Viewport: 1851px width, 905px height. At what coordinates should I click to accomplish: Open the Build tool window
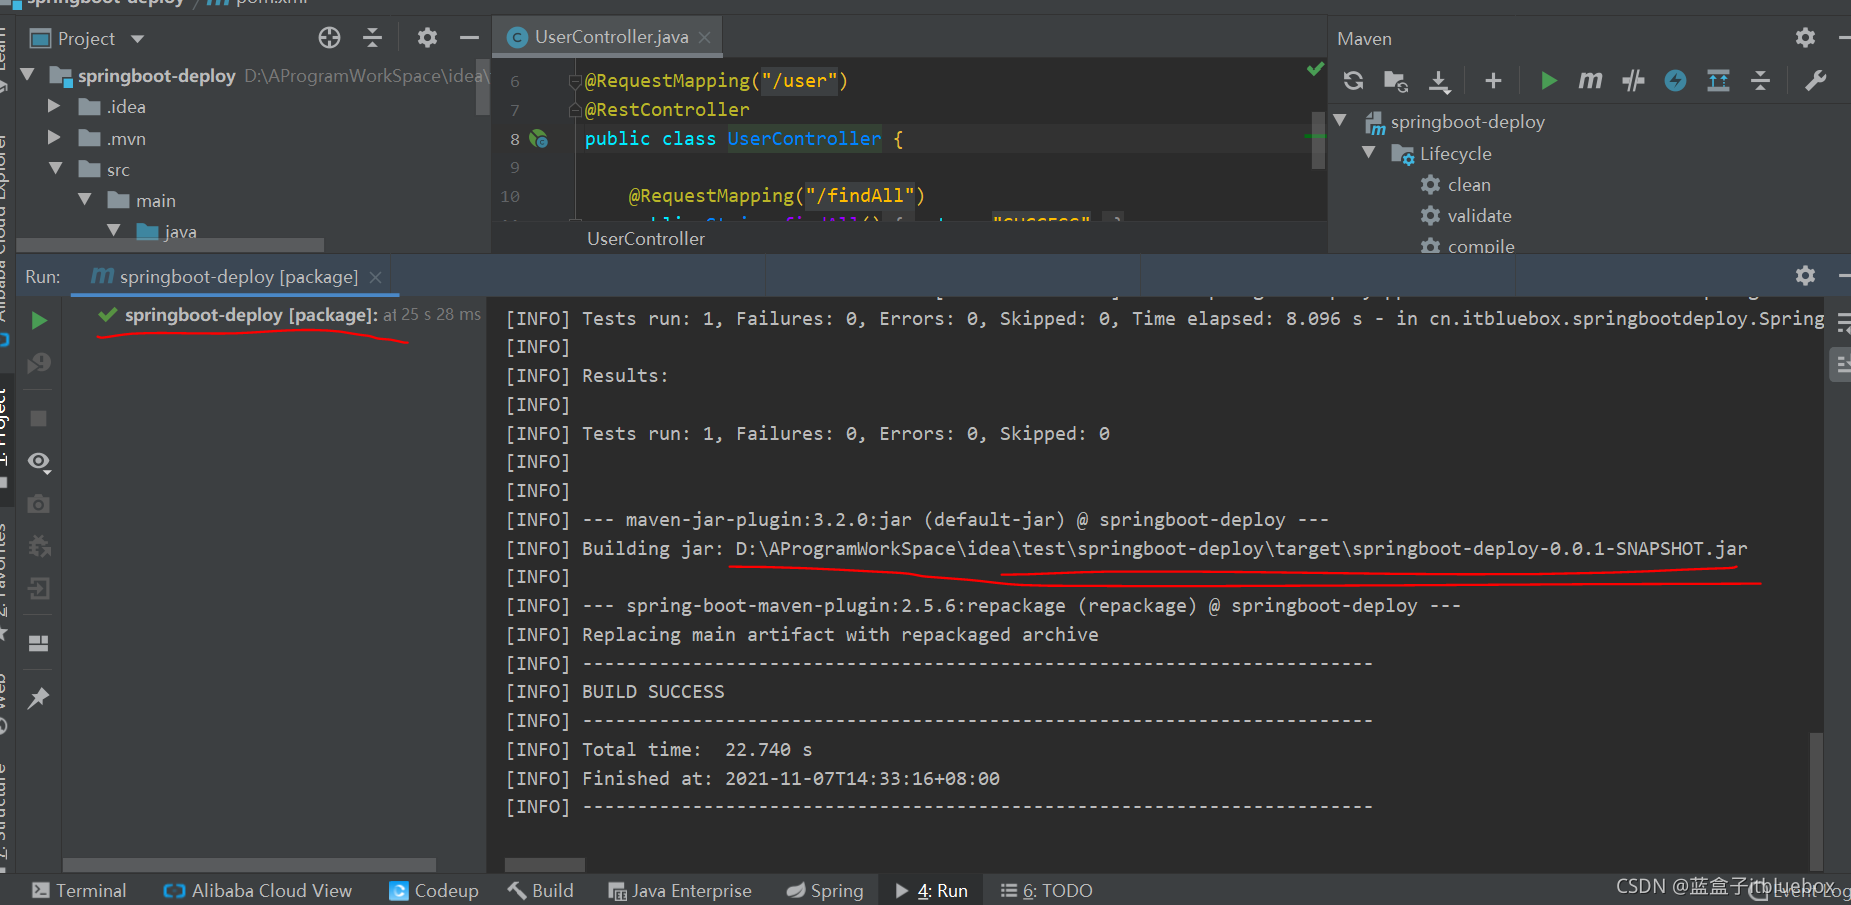(x=541, y=890)
